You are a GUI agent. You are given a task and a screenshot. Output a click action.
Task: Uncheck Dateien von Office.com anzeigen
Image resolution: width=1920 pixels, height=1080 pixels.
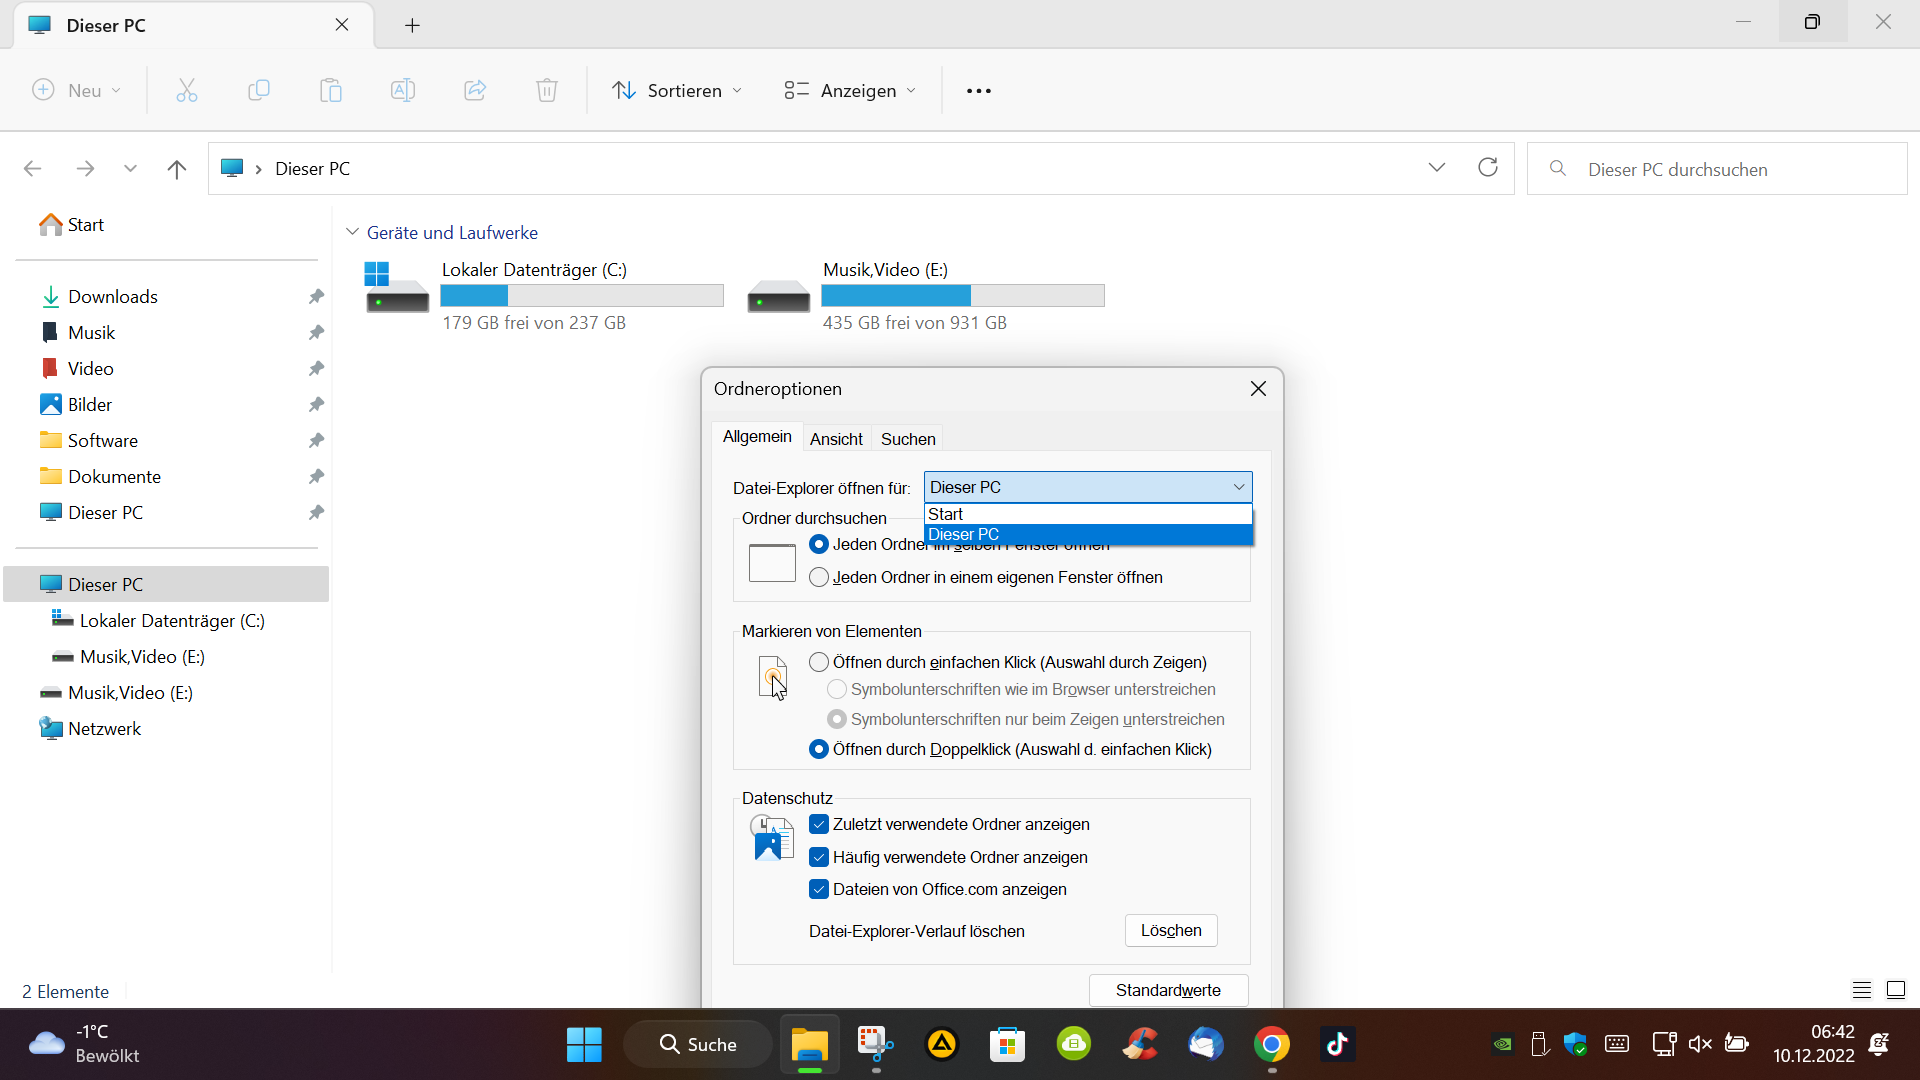pos(819,889)
